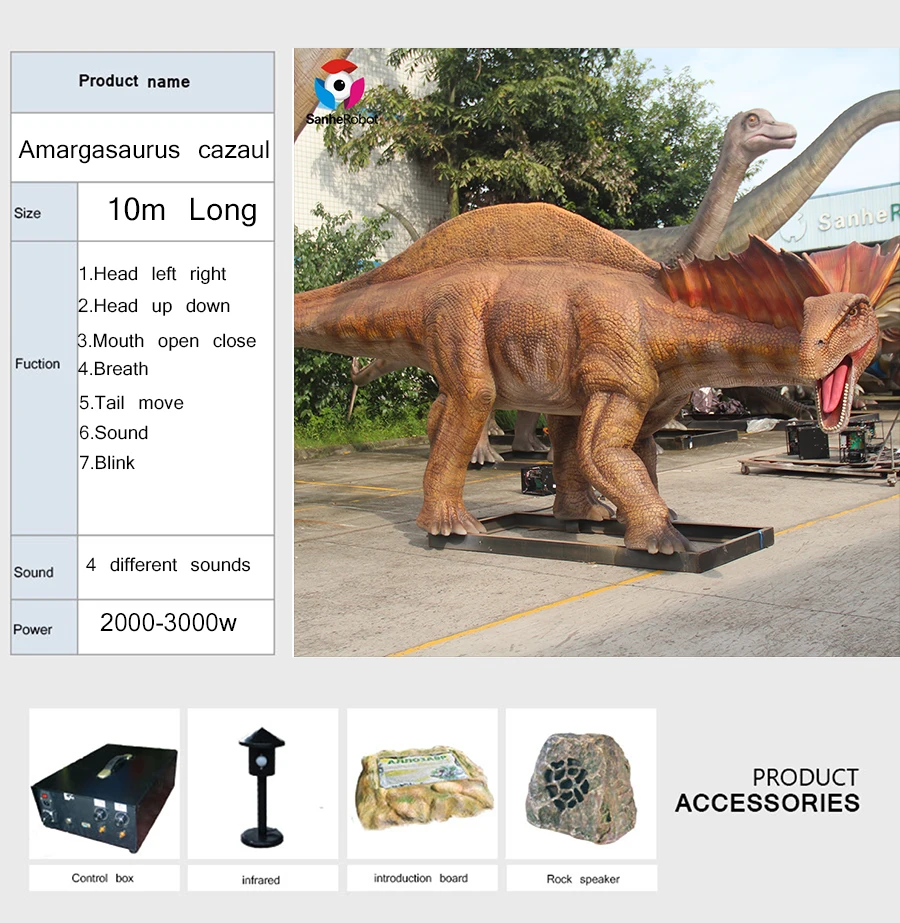Select the "Amargasaurus cazaul" name cell

(x=144, y=150)
